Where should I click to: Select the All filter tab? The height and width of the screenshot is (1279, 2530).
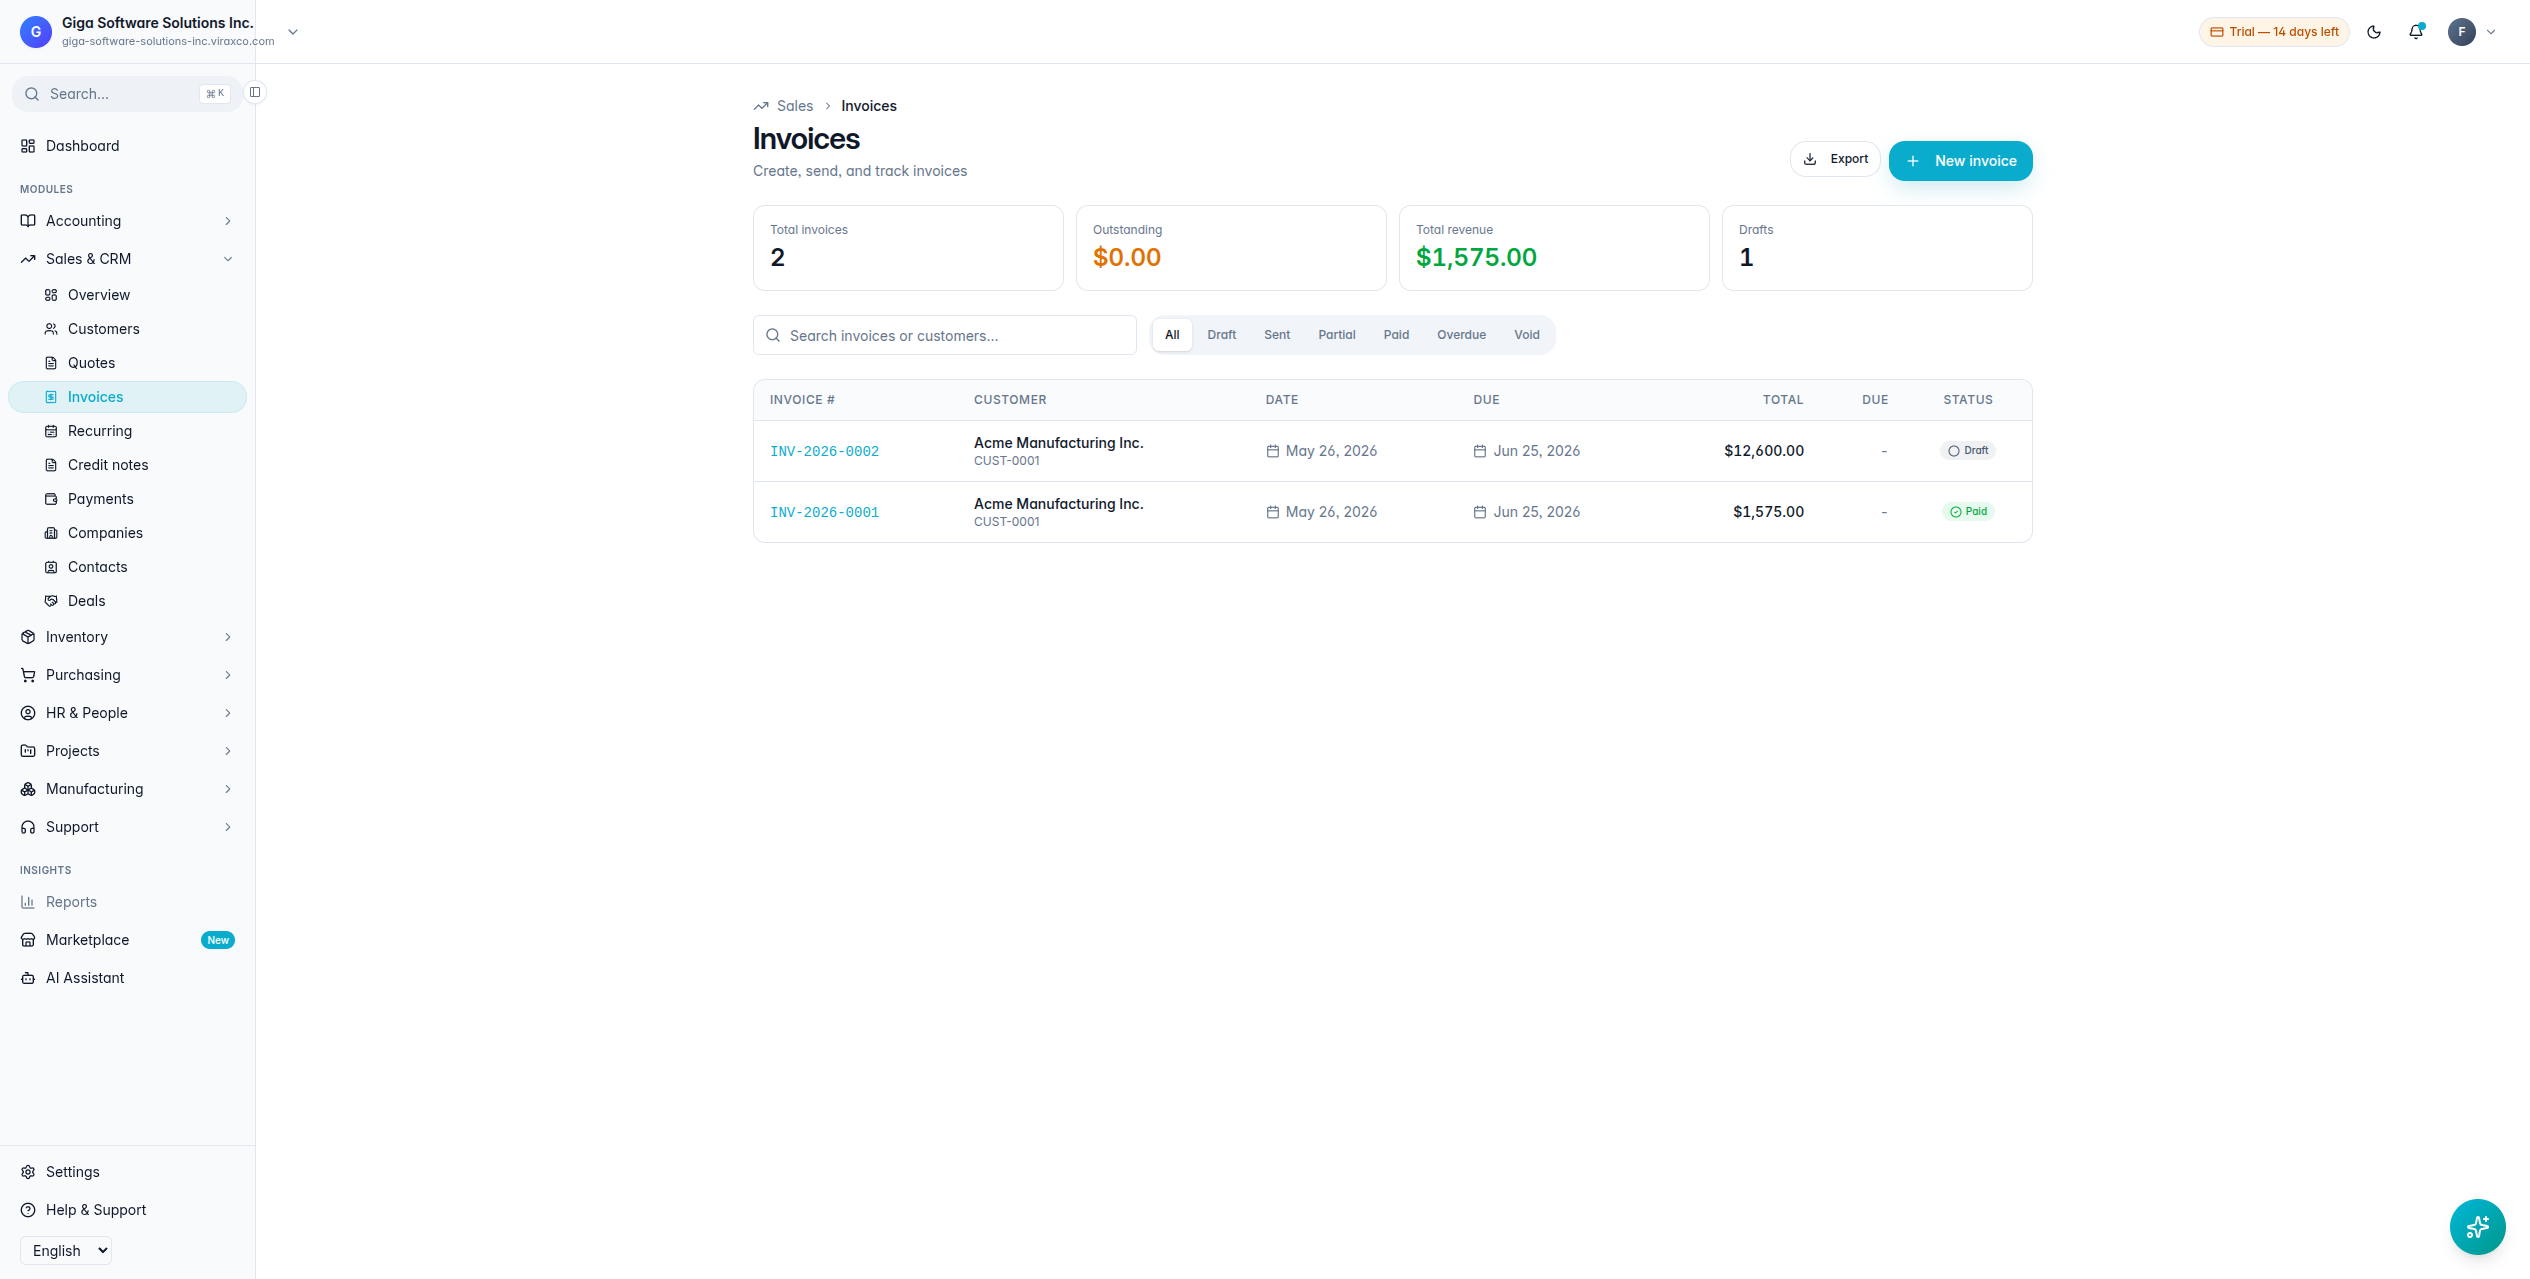point(1172,335)
